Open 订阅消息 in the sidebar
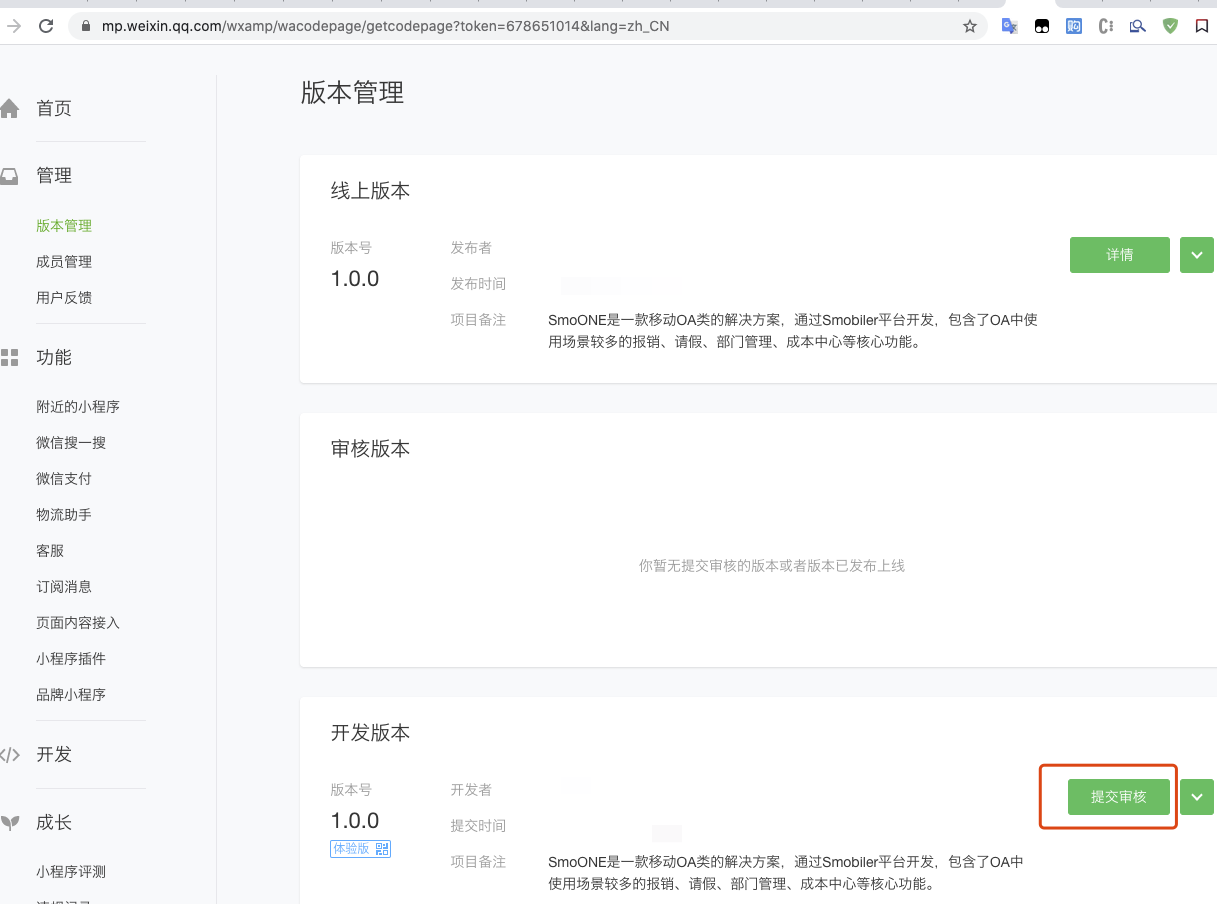Screen dimensions: 1217x904 pos(64,587)
